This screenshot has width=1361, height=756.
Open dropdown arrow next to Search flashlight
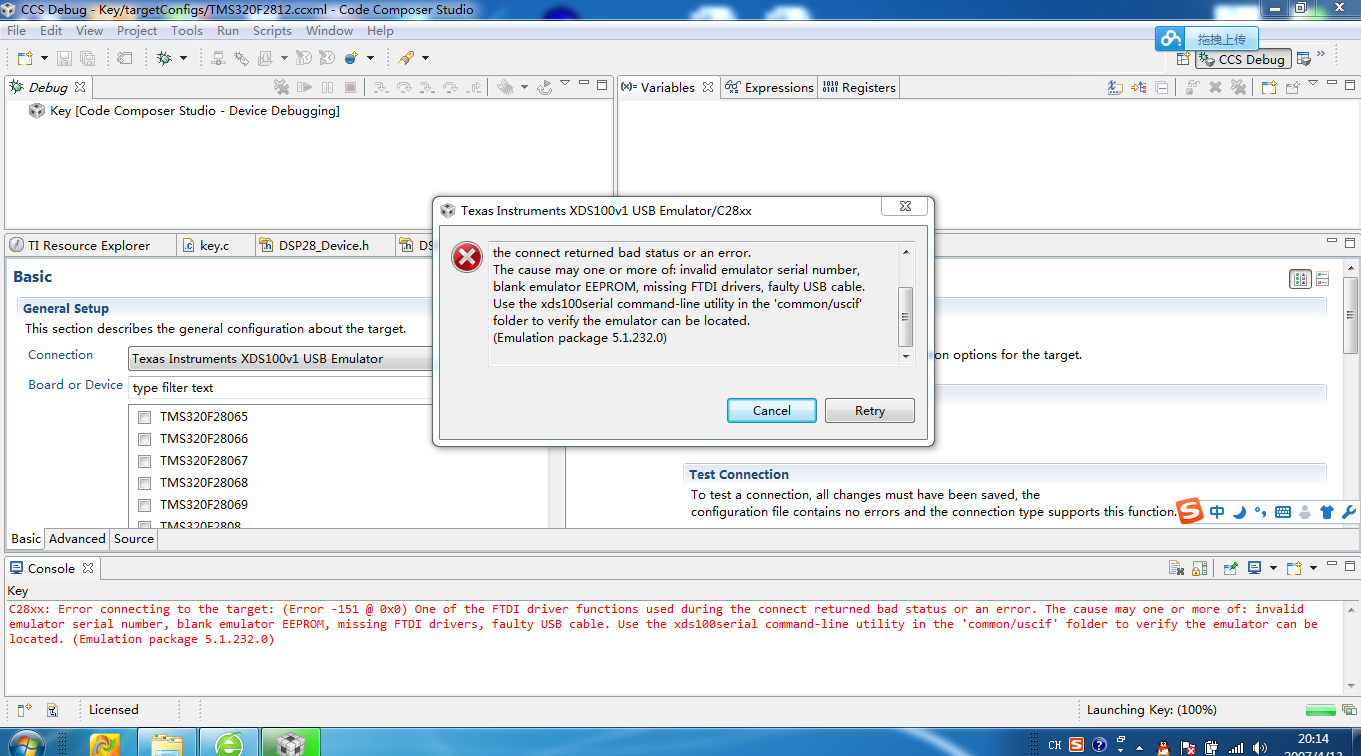[x=425, y=58]
